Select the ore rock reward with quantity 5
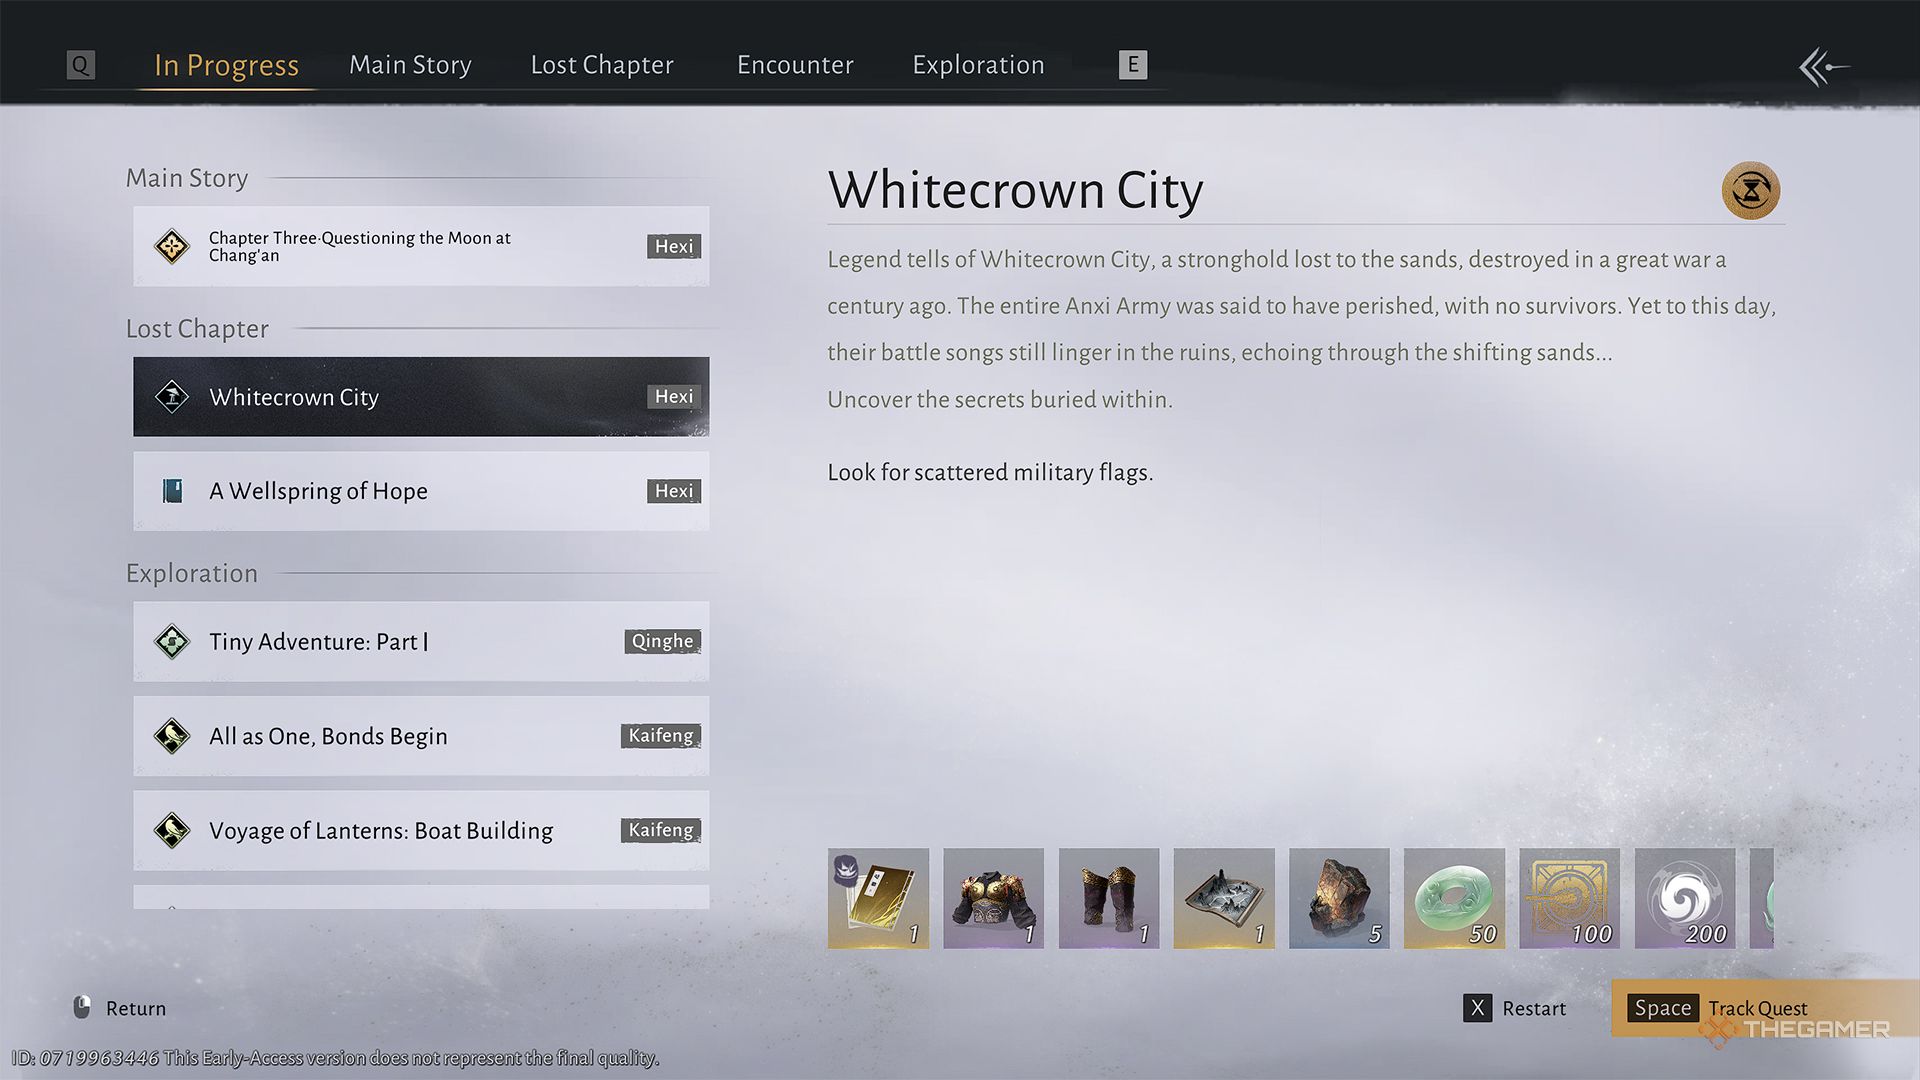Screen dimensions: 1920x1080 tap(1339, 898)
